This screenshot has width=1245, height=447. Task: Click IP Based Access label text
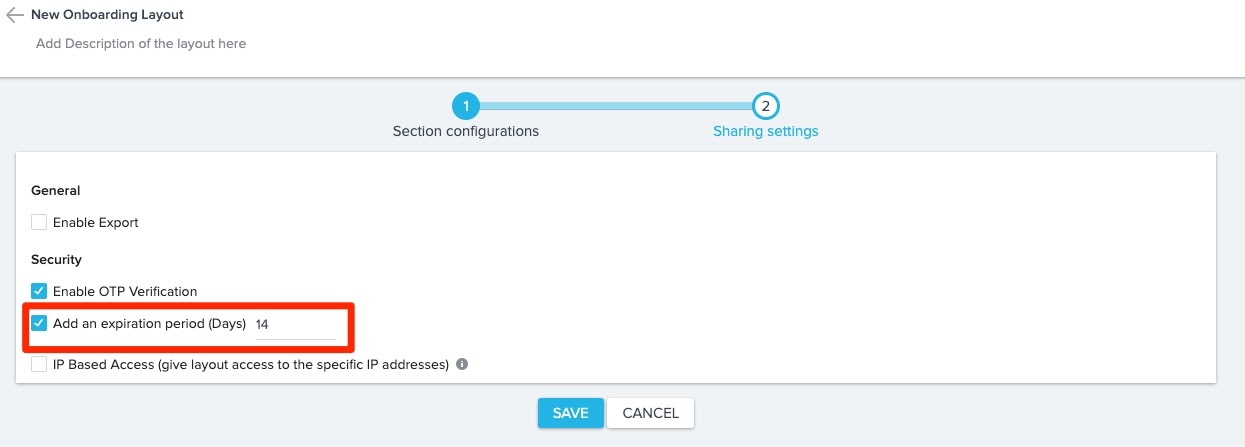point(251,365)
